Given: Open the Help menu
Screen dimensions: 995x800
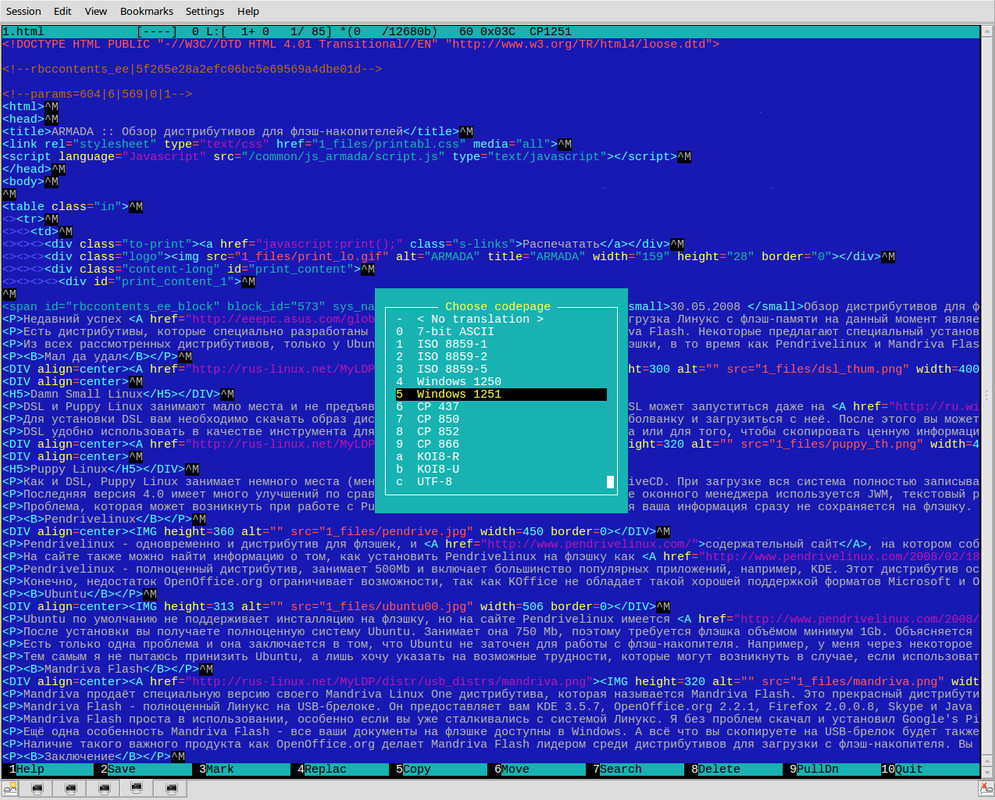Looking at the screenshot, I should coord(248,11).
